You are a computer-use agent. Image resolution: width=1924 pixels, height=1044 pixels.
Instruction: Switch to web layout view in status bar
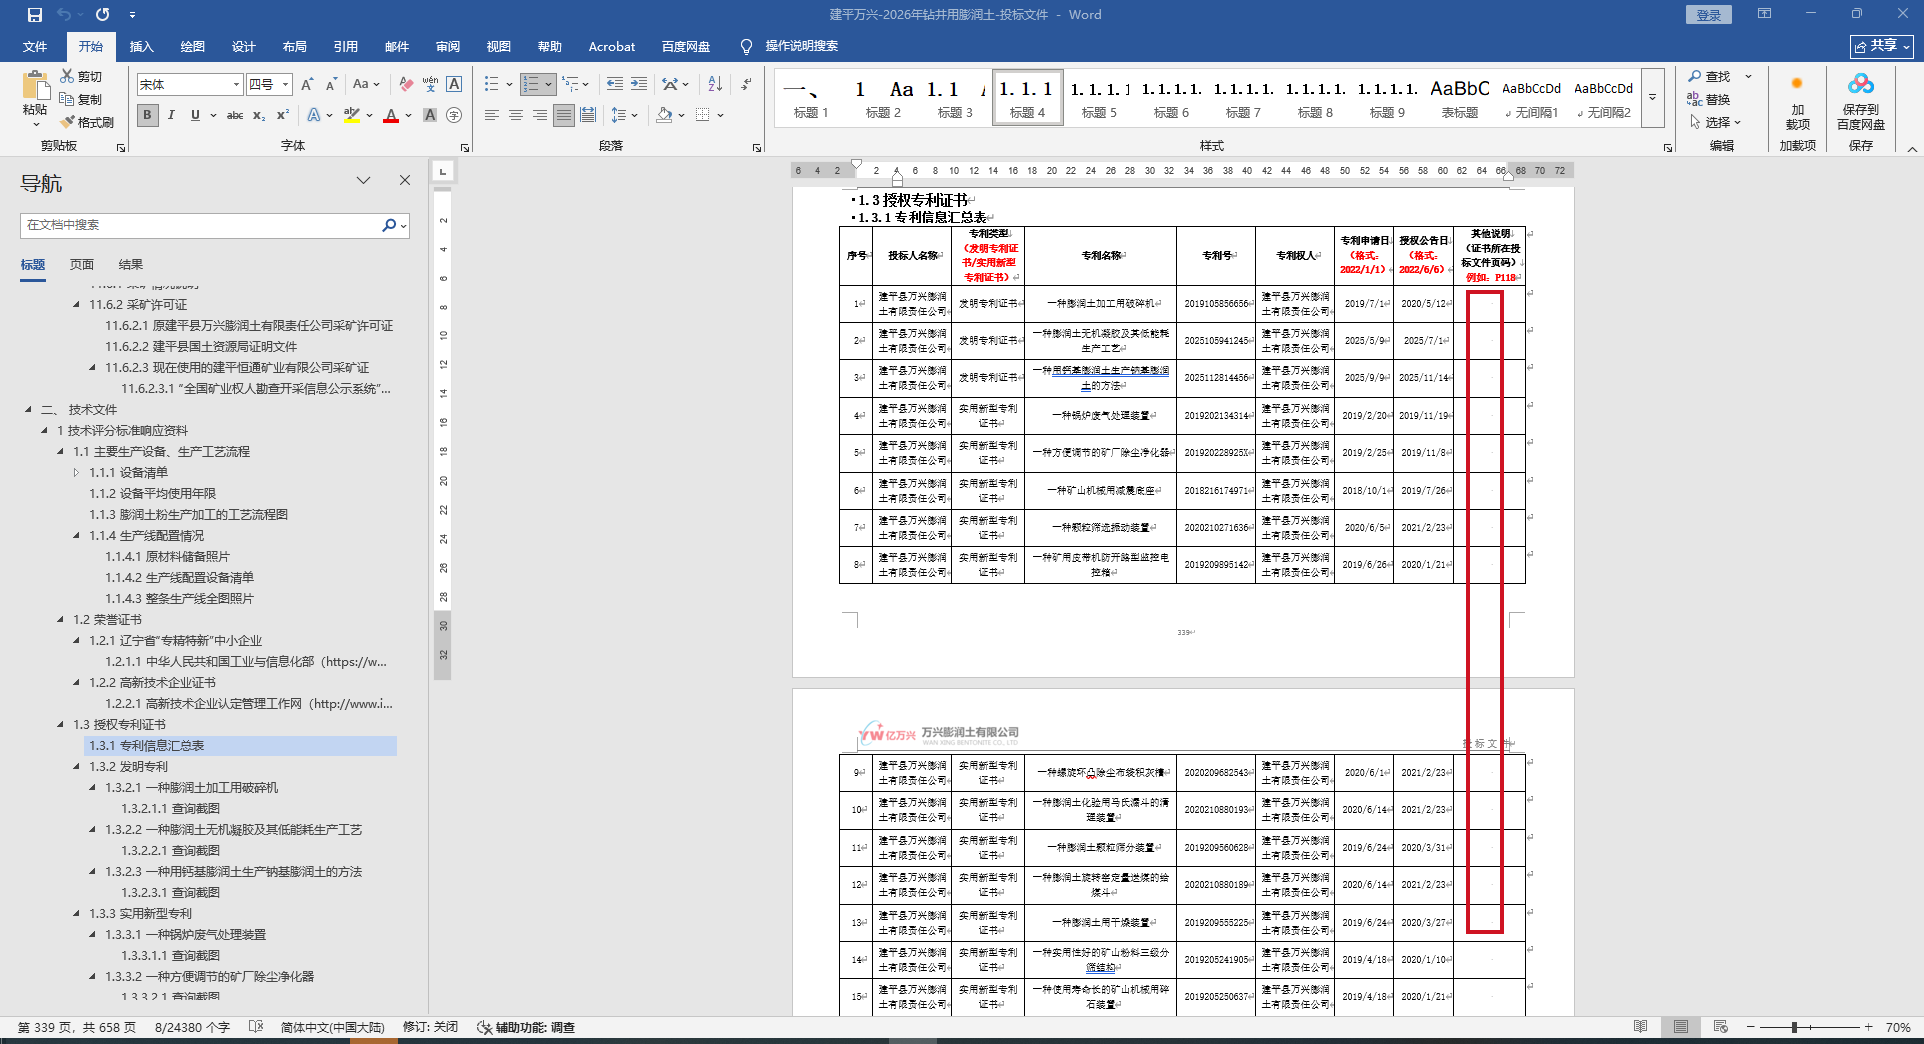[1721, 1027]
